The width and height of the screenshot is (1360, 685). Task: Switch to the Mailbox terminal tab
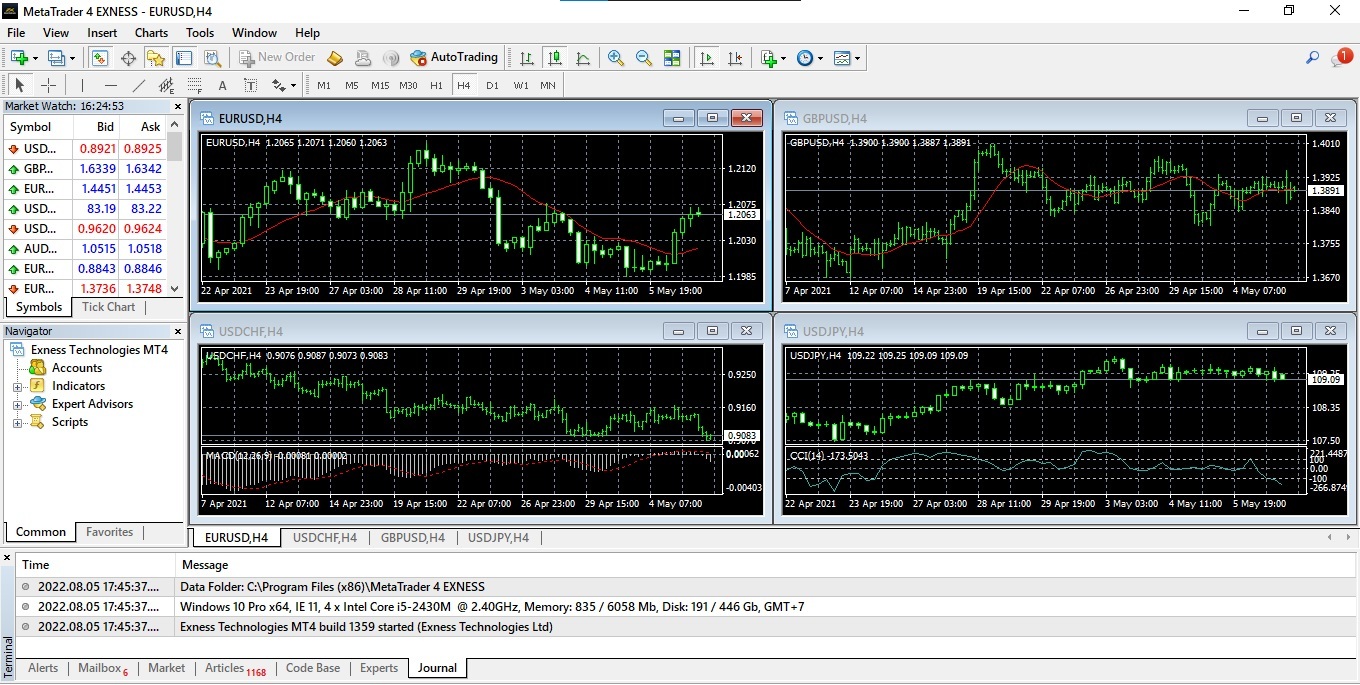(102, 668)
